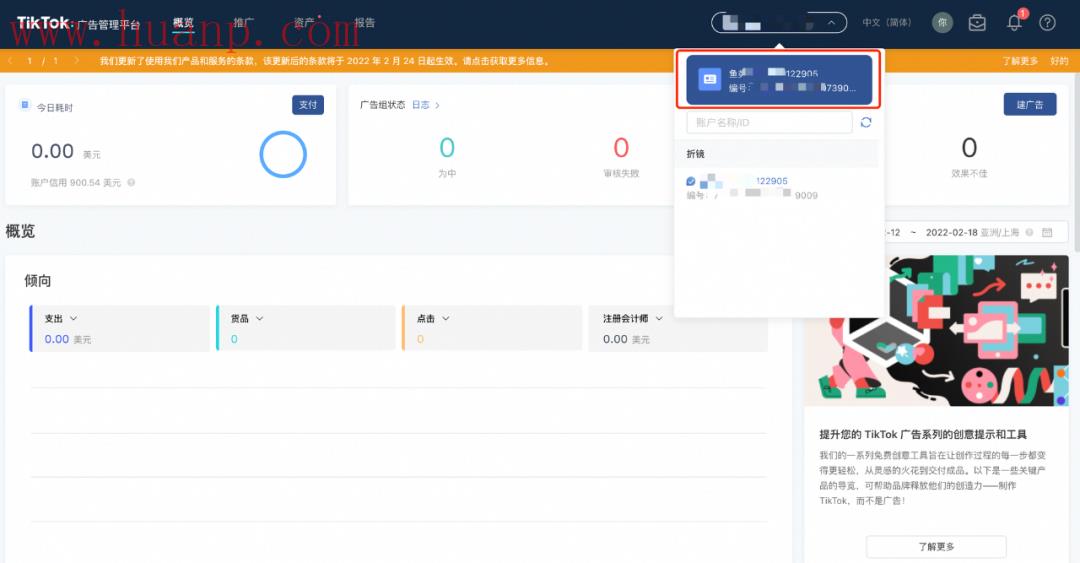Change language via 中文 (简体) selector

(886, 23)
